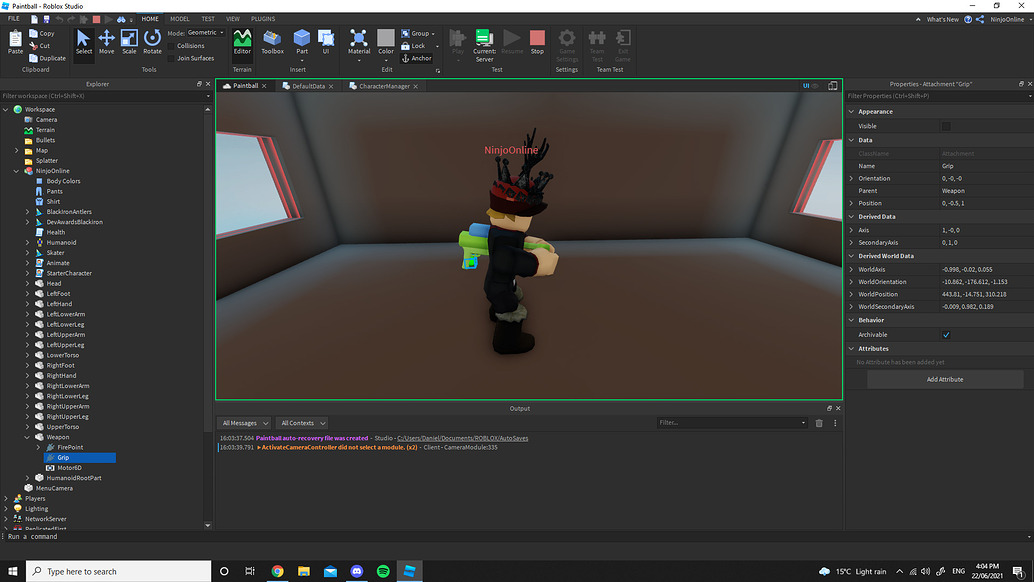Click the Stop test button

[x=537, y=42]
